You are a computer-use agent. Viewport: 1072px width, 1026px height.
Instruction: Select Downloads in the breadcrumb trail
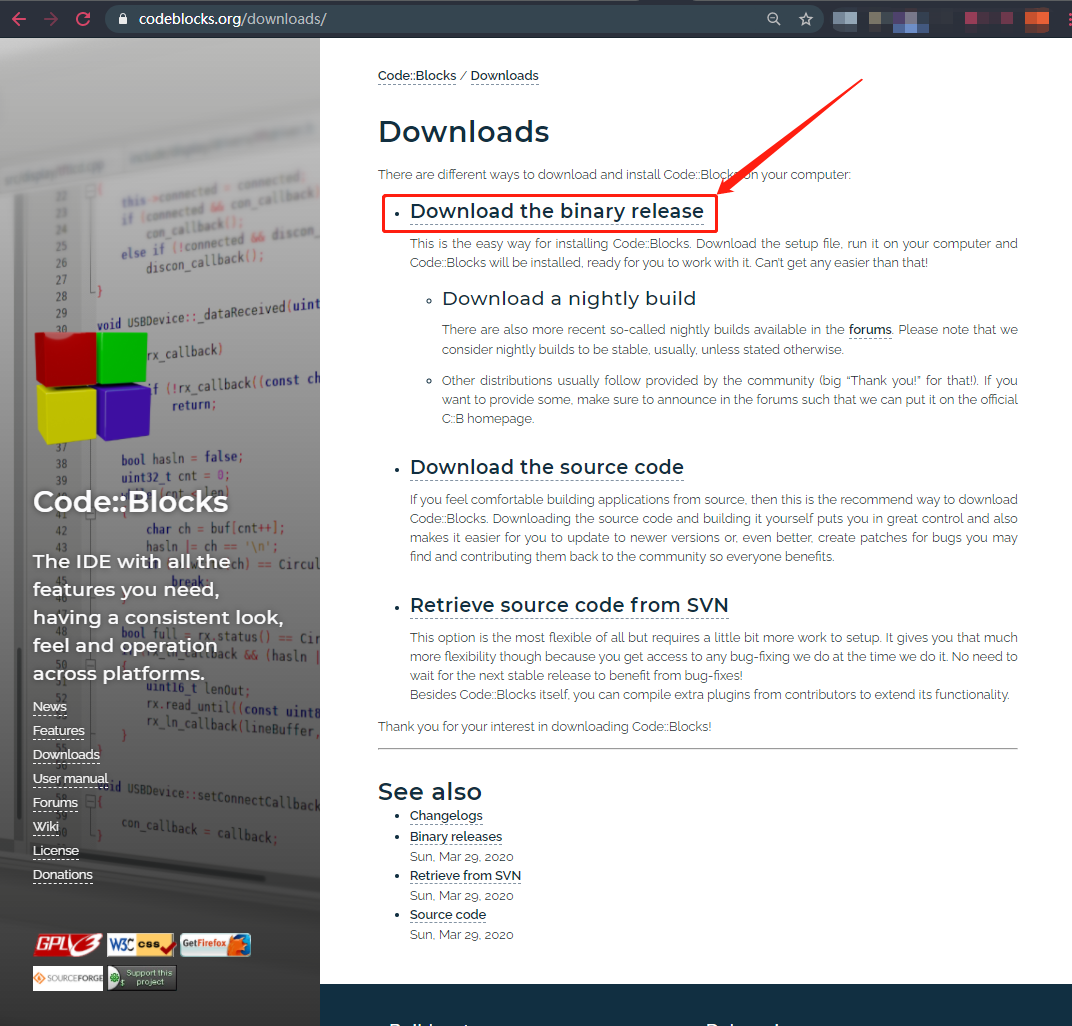click(504, 75)
